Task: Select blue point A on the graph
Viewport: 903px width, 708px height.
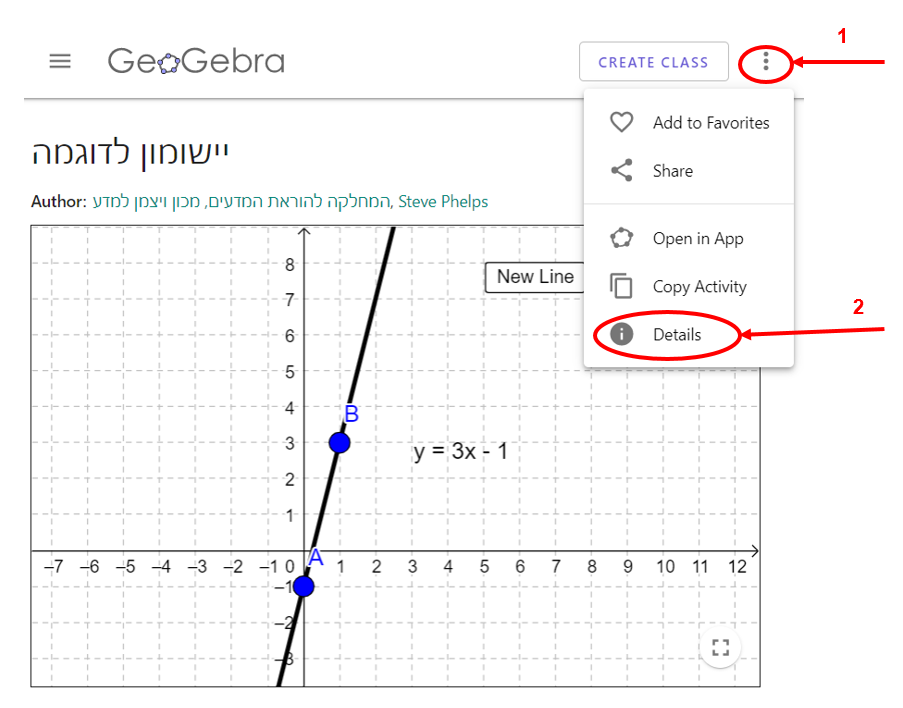Action: (303, 586)
